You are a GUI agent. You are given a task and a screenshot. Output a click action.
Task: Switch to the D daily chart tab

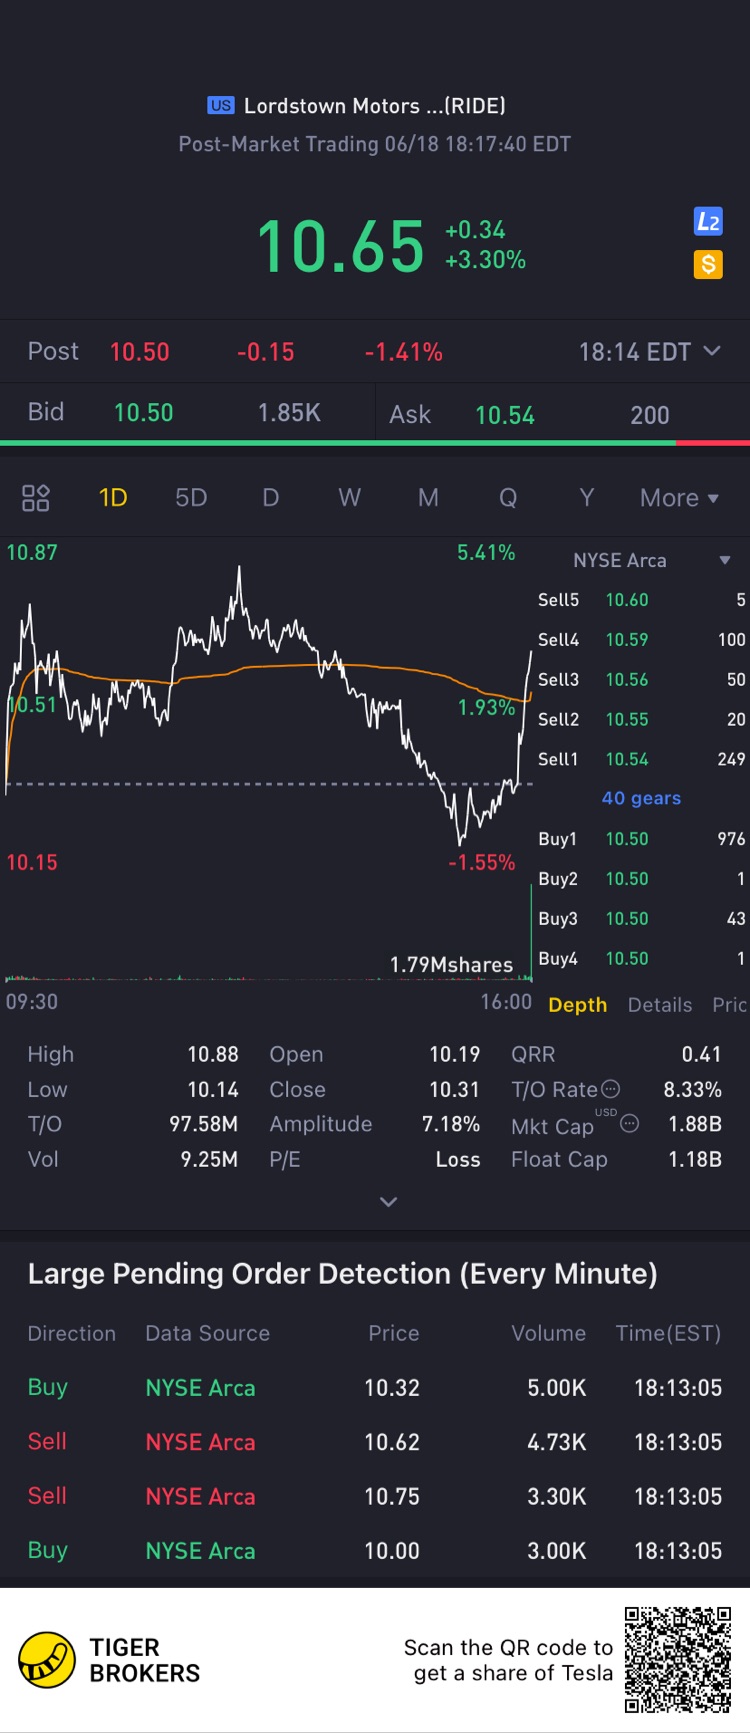click(270, 498)
